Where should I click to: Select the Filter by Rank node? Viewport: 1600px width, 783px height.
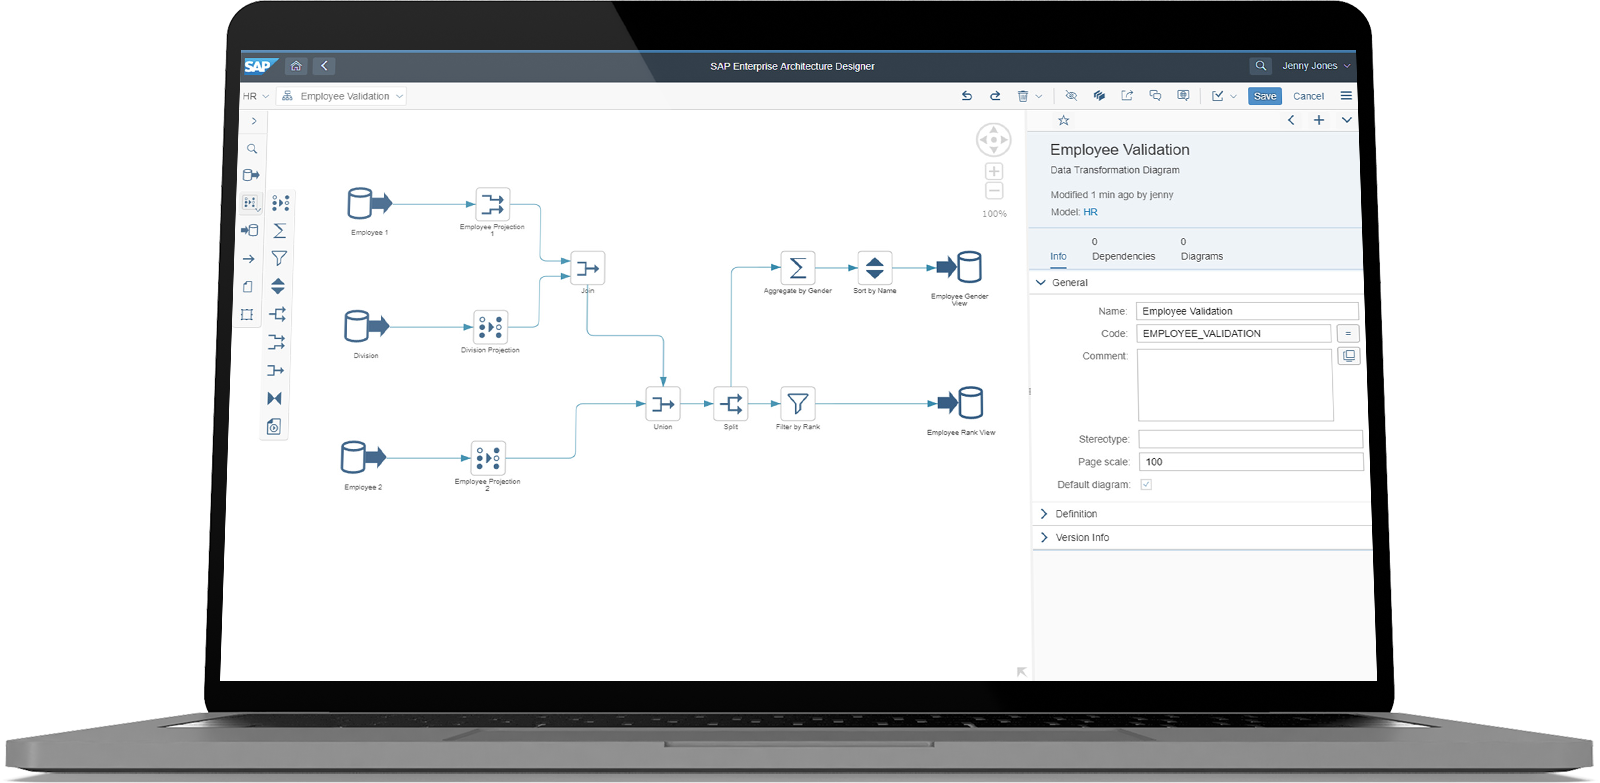coord(798,404)
